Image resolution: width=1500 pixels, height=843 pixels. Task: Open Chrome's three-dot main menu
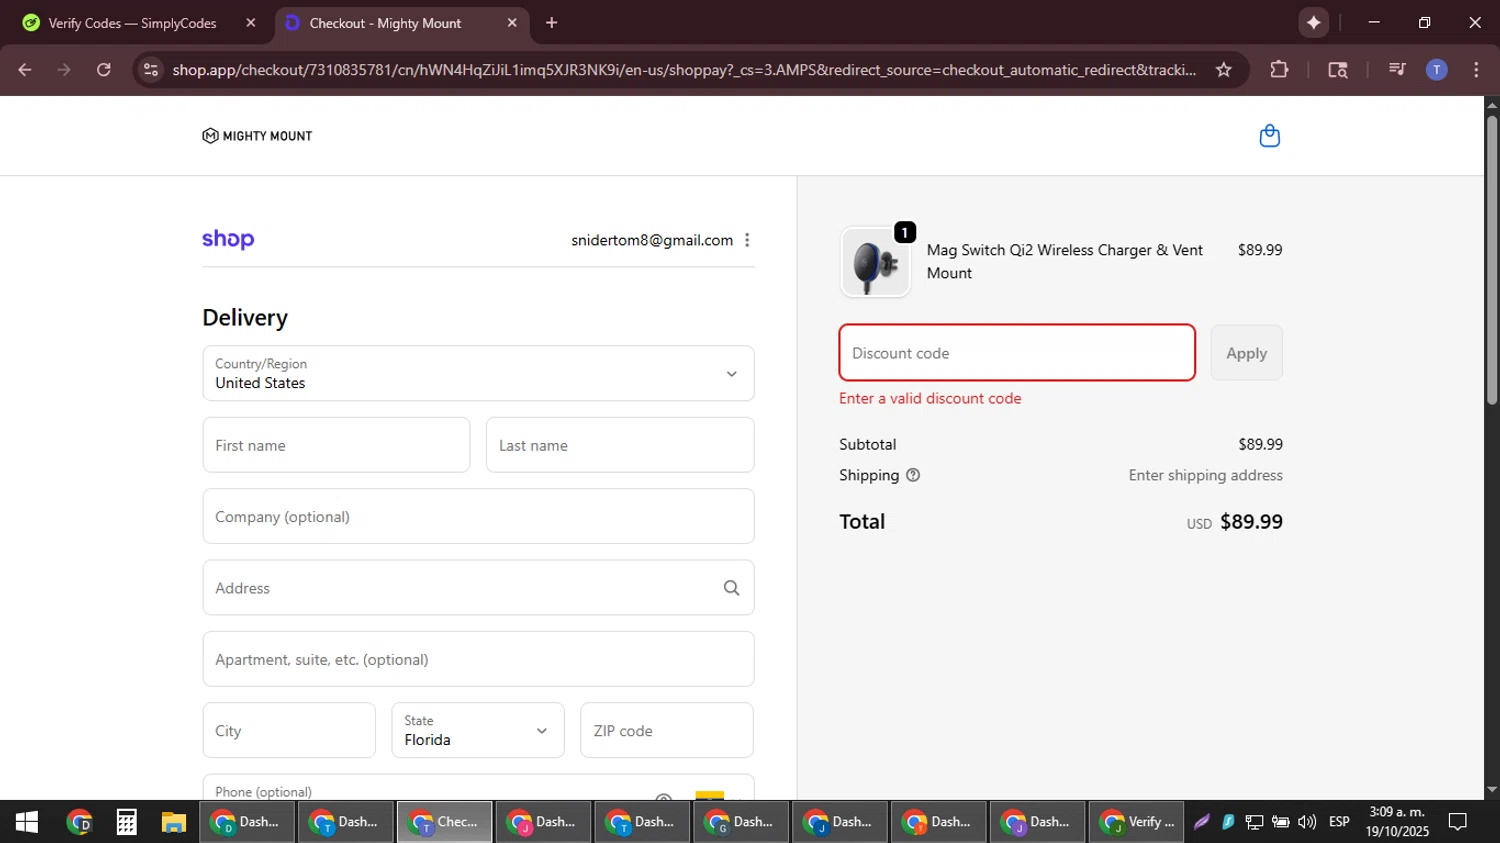point(1476,70)
